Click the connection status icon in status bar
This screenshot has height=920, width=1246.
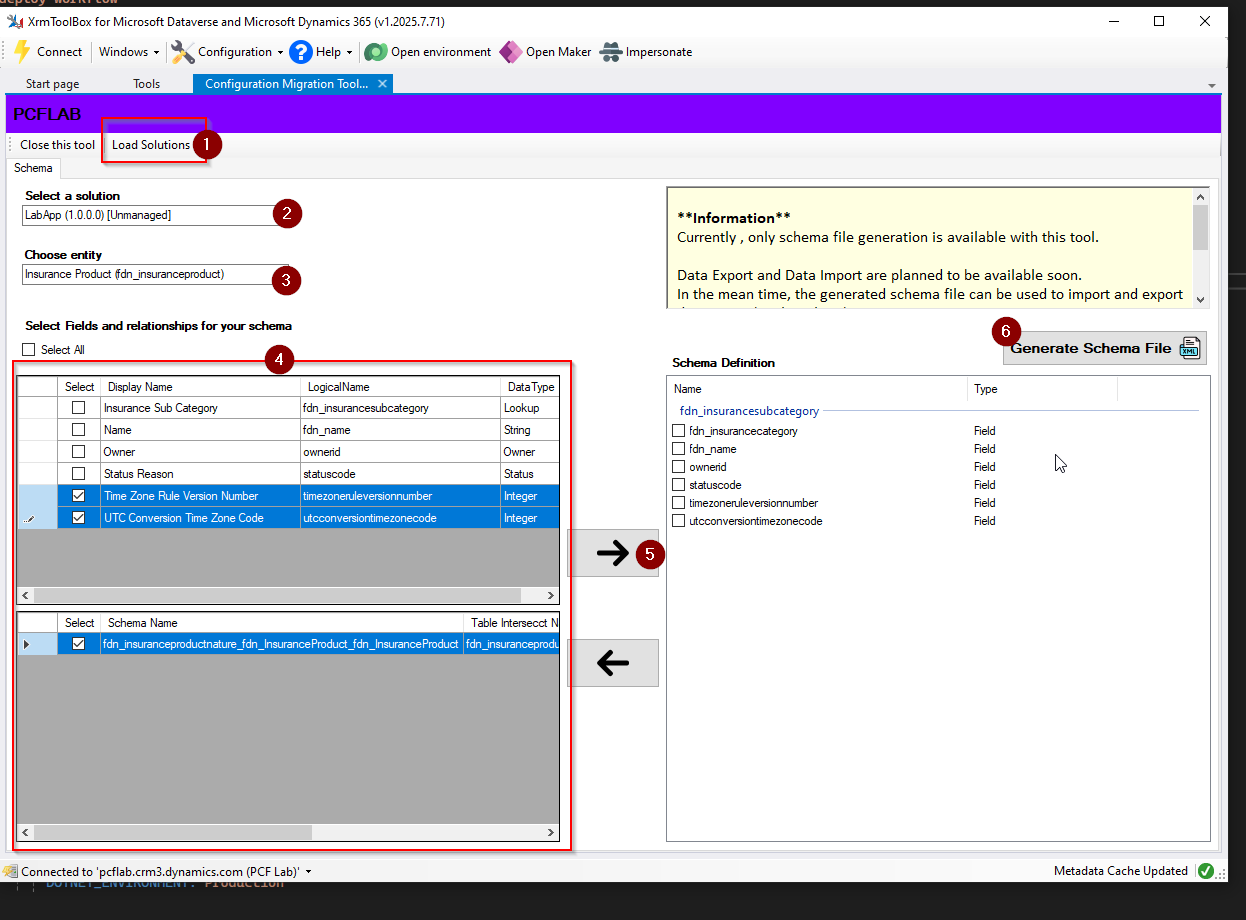click(x=10, y=871)
